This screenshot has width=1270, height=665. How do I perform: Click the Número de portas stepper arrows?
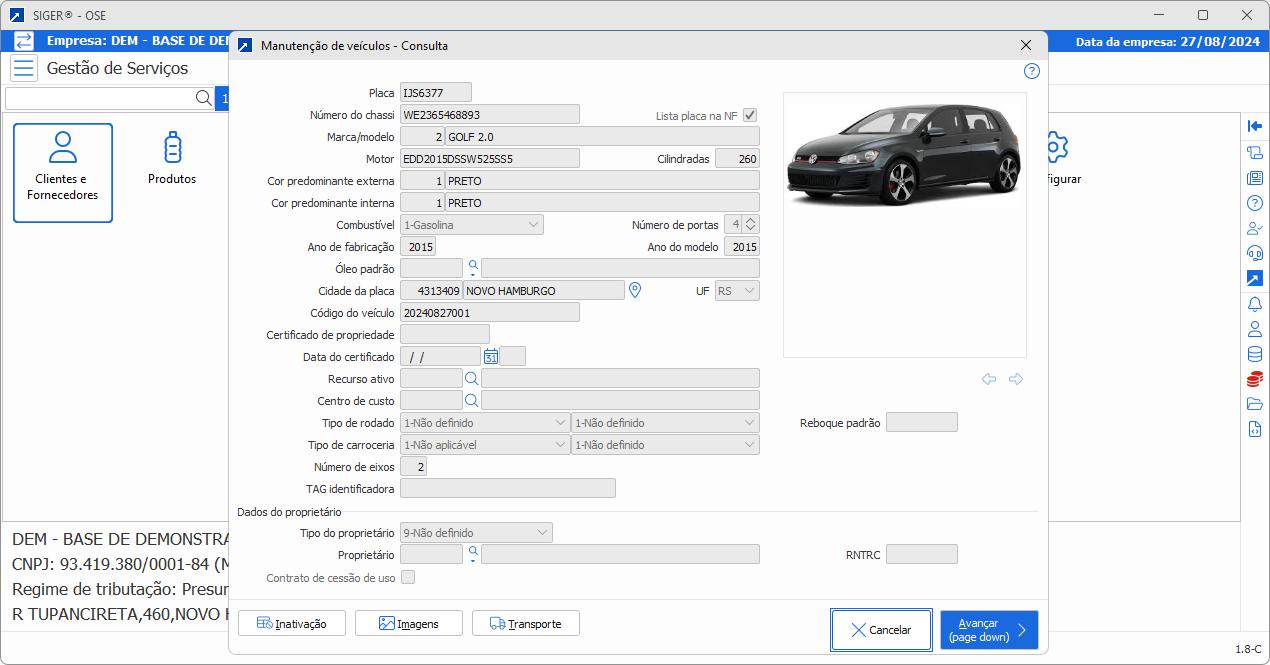click(x=751, y=225)
